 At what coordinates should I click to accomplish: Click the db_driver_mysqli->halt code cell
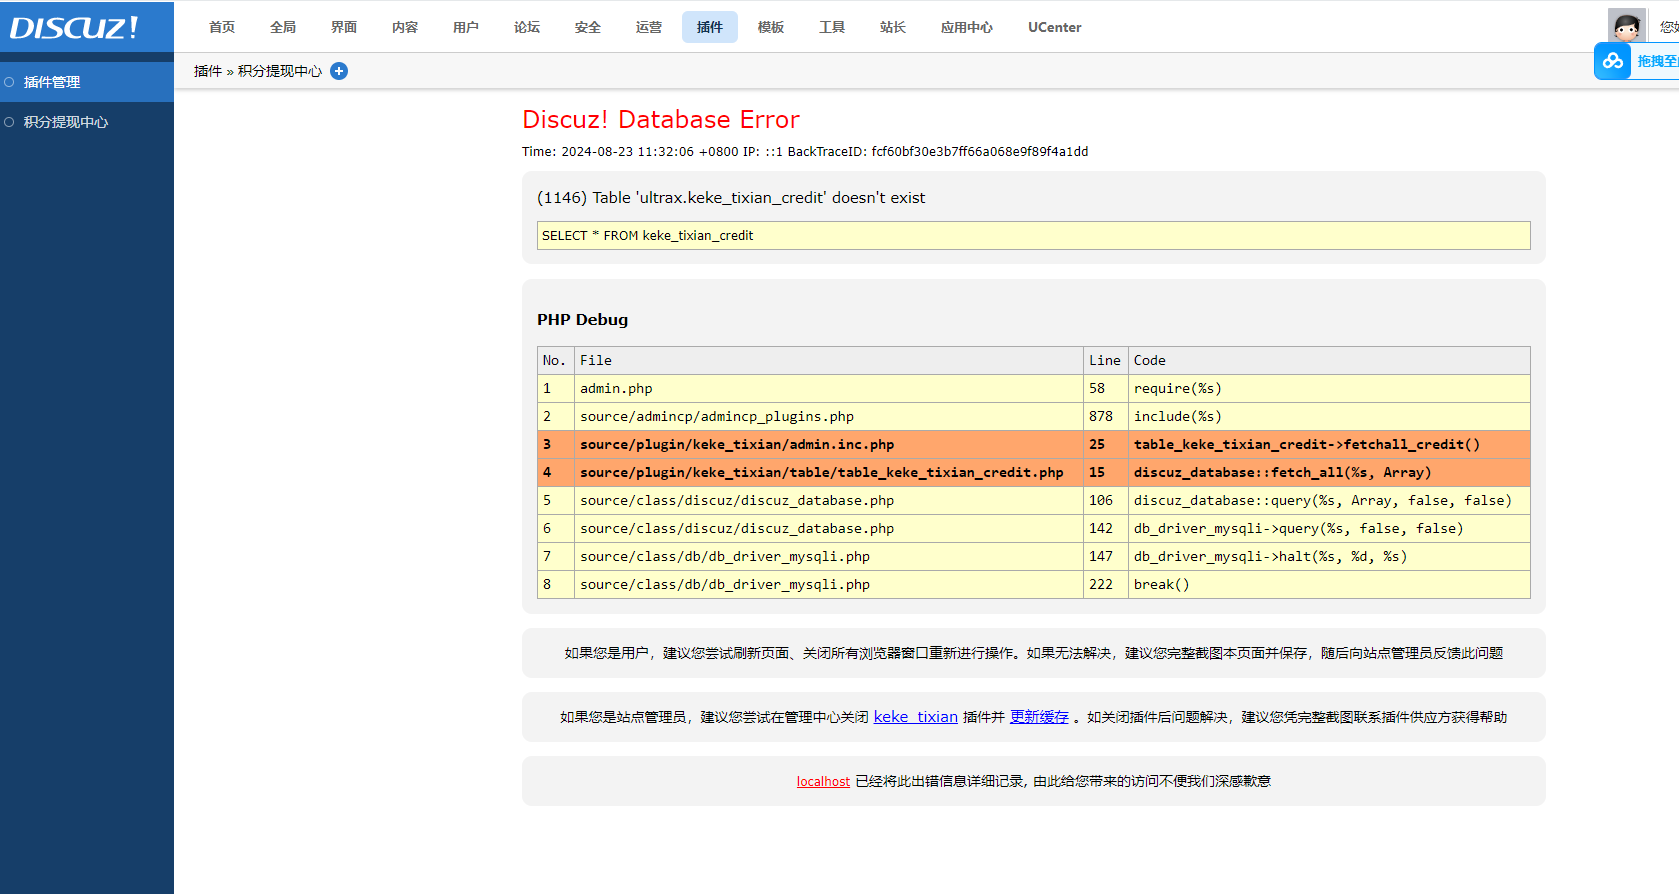[x=1329, y=557]
